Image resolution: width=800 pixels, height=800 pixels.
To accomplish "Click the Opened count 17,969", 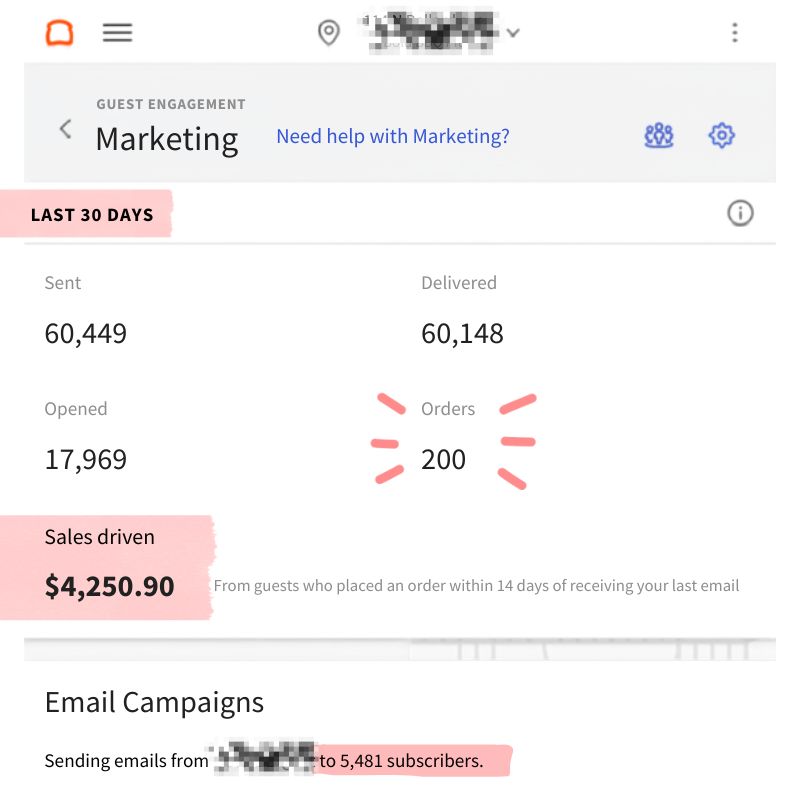I will 86,459.
